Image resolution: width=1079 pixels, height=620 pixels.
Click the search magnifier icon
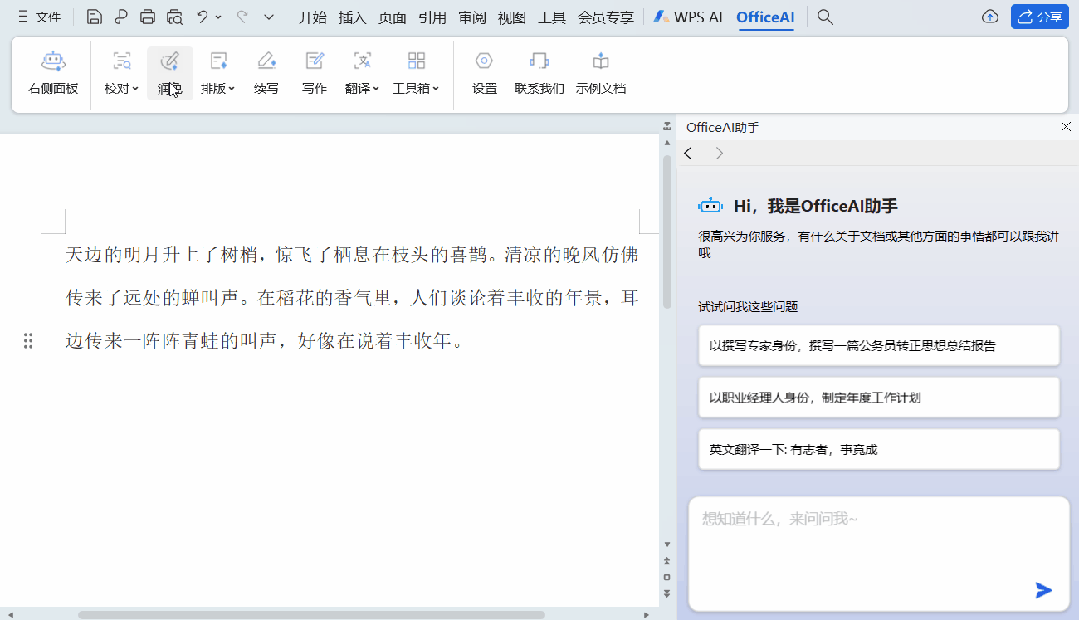[x=825, y=16]
